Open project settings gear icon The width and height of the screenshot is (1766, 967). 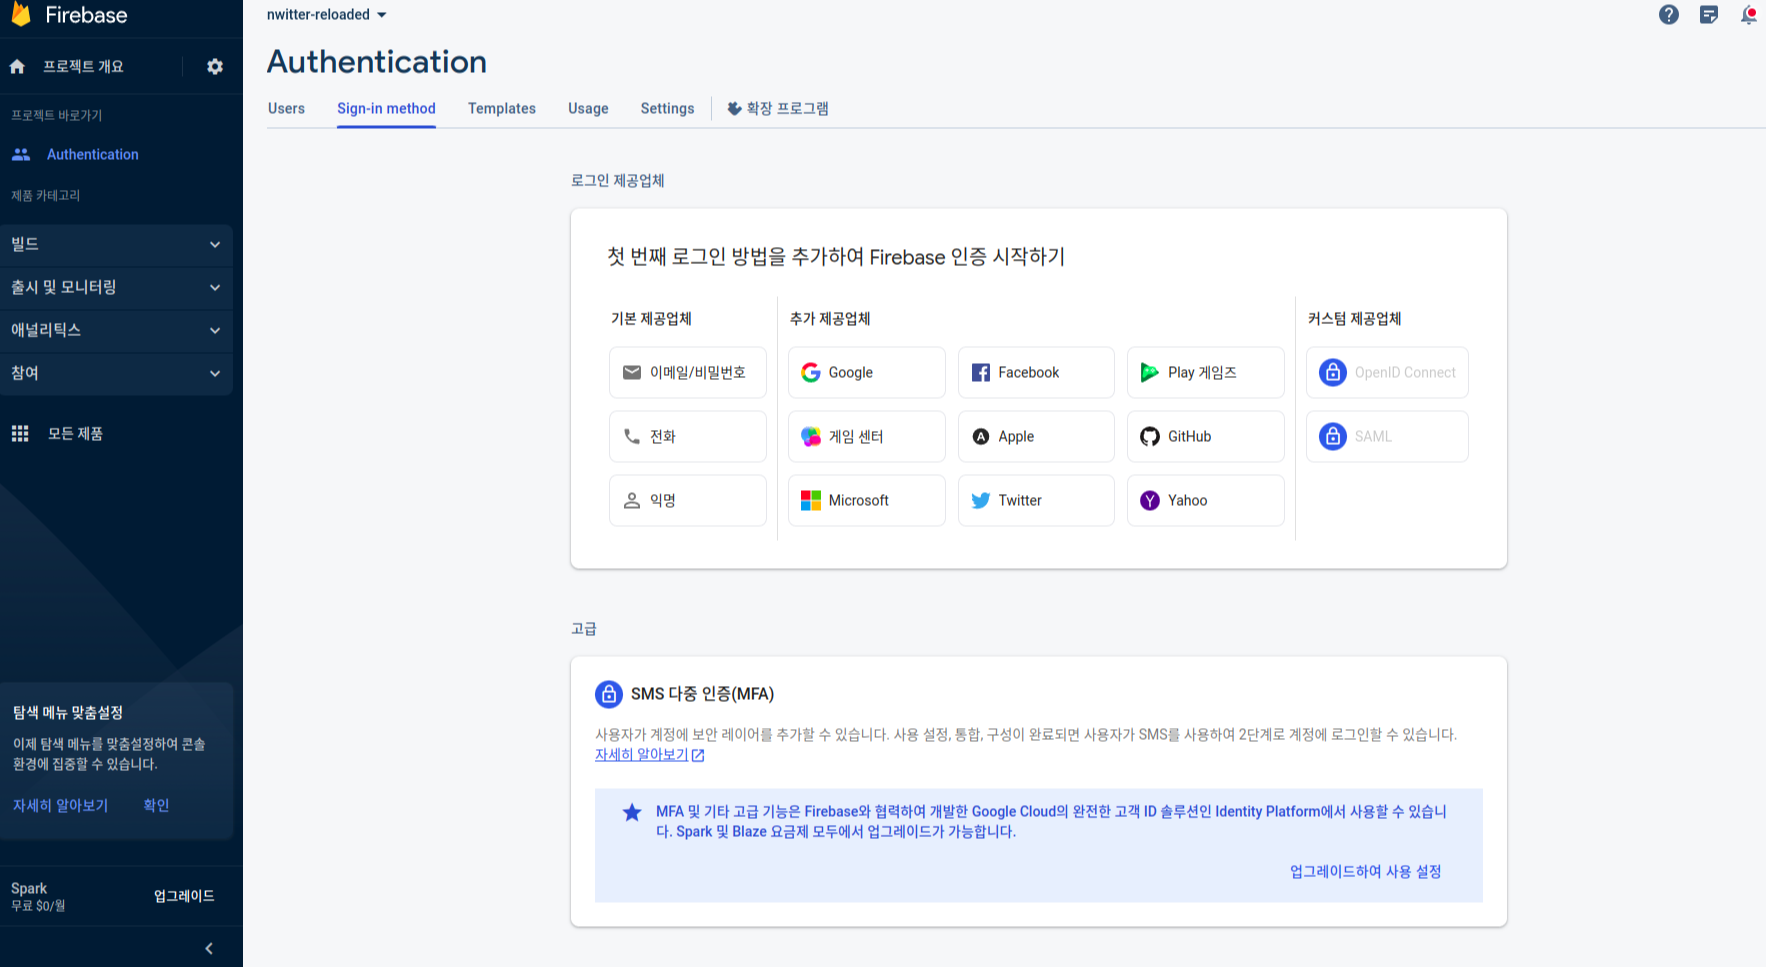[215, 66]
